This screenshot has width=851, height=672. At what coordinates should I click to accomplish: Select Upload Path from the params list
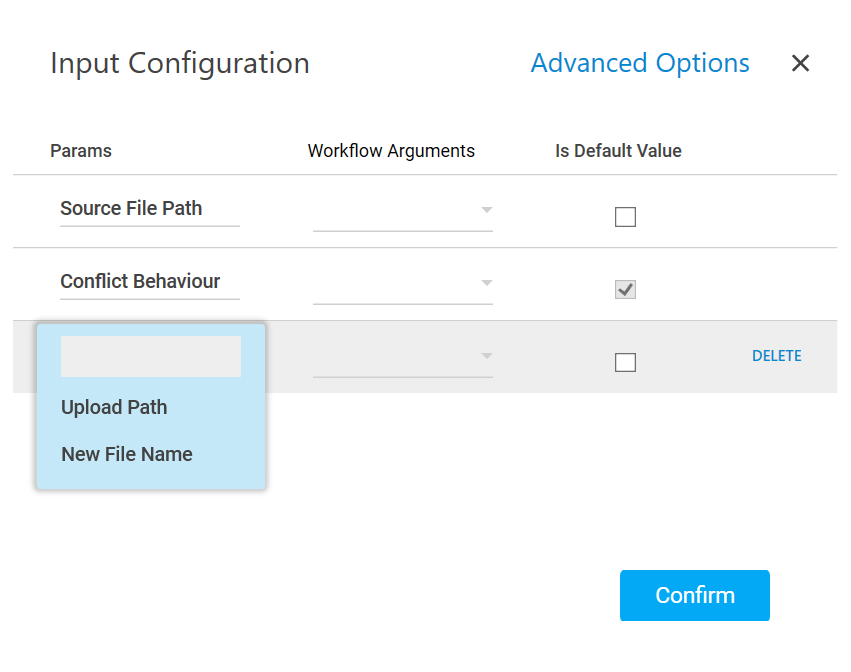114,407
